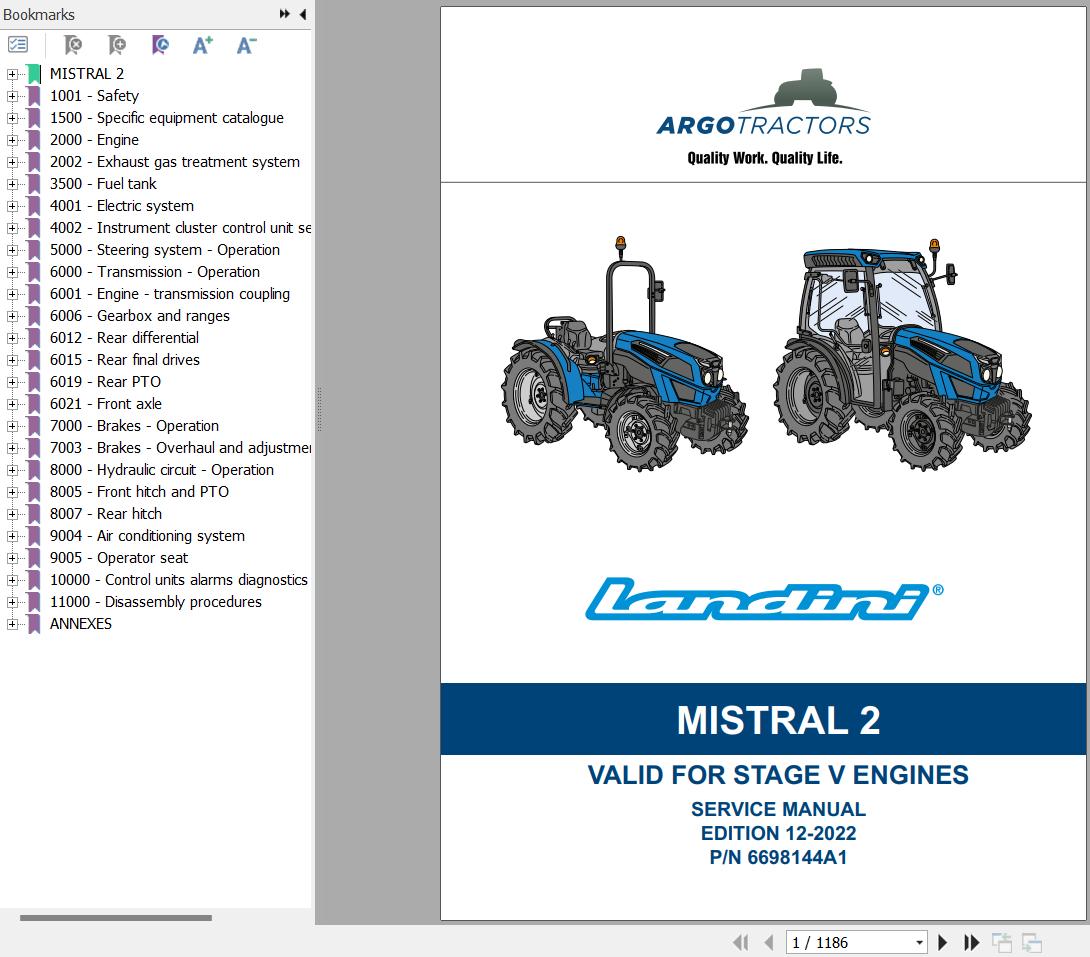Click the expand panel double-arrow icon
Viewport: 1090px width, 957px height.
pyautogui.click(x=284, y=14)
